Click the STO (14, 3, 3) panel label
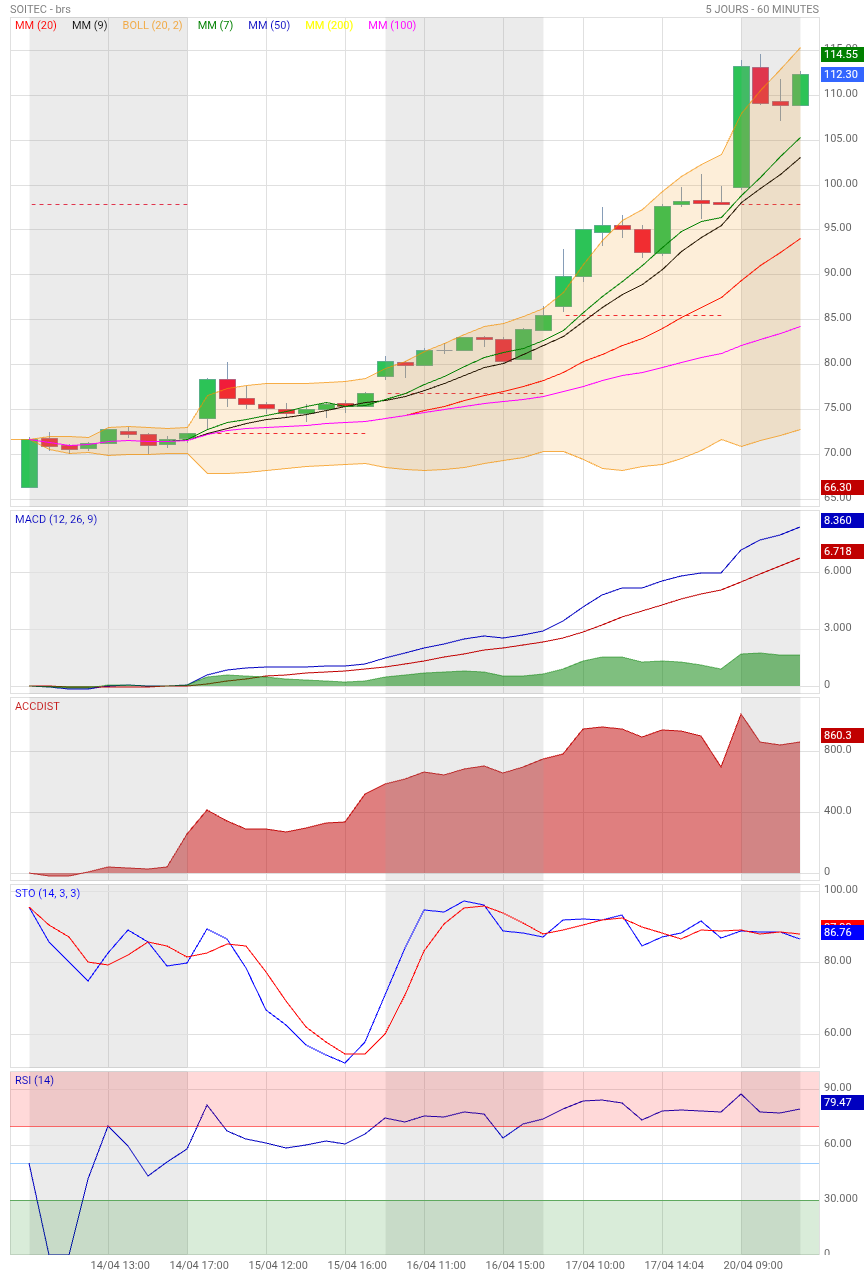Image resolution: width=864 pixels, height=1275 pixels. click(x=47, y=893)
